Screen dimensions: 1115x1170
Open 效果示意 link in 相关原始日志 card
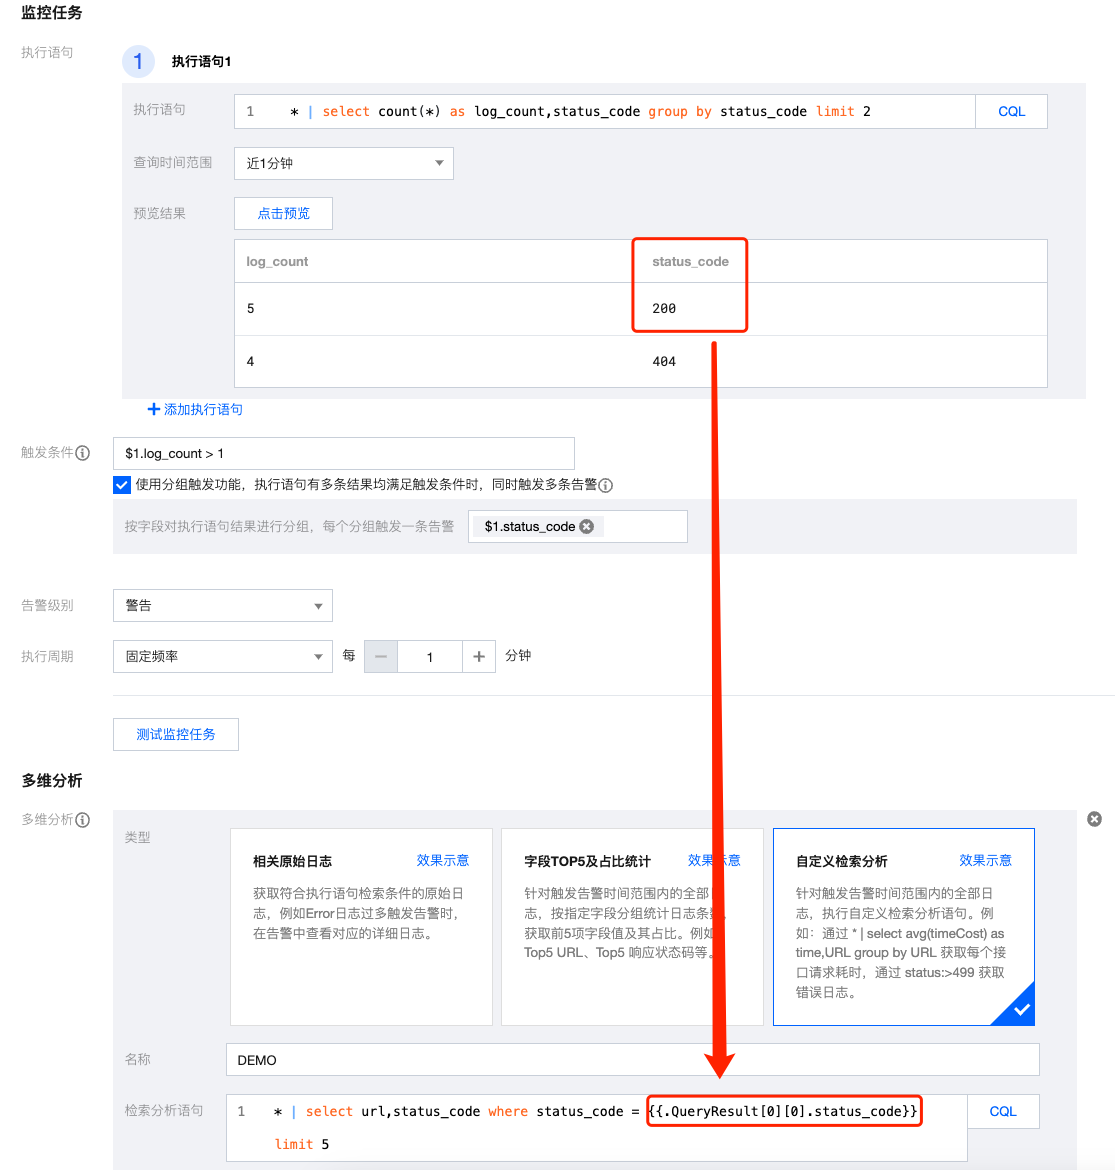coord(442,860)
